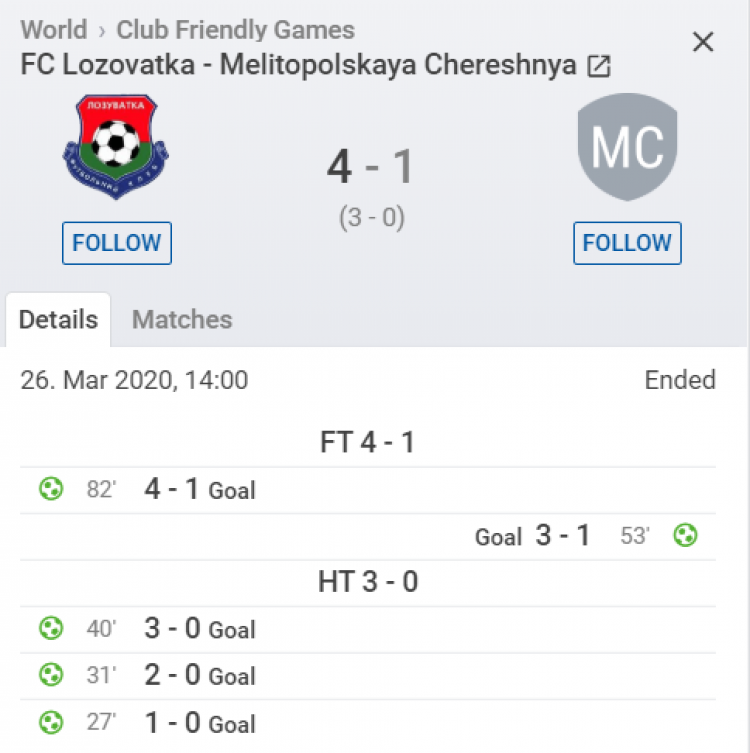This screenshot has width=750, height=753.
Task: Click the FC Lozovatka team crest
Action: (x=116, y=147)
